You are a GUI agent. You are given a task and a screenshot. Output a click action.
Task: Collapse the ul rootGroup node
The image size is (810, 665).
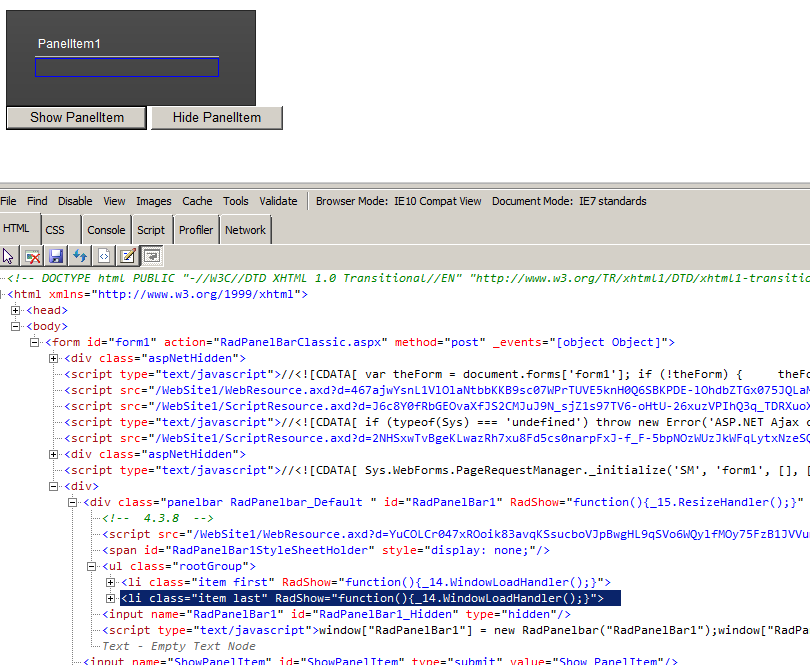coord(91,567)
